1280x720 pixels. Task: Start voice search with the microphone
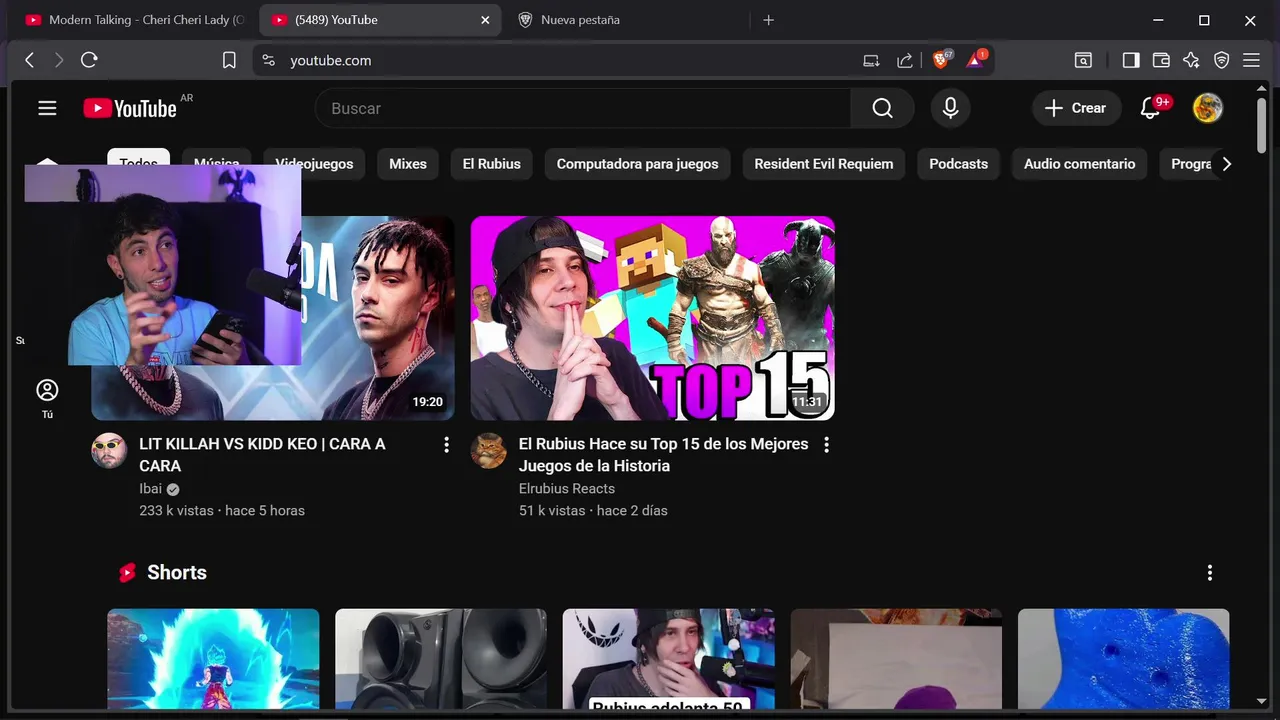pos(950,108)
